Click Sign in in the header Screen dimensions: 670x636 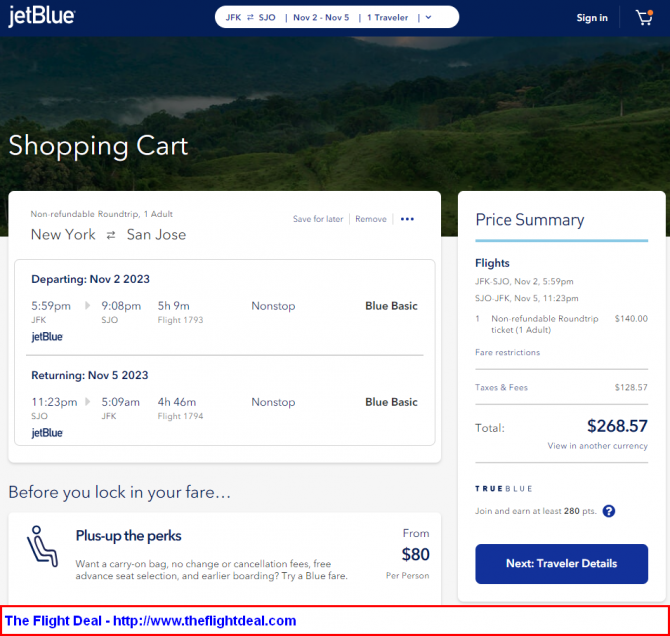[592, 18]
